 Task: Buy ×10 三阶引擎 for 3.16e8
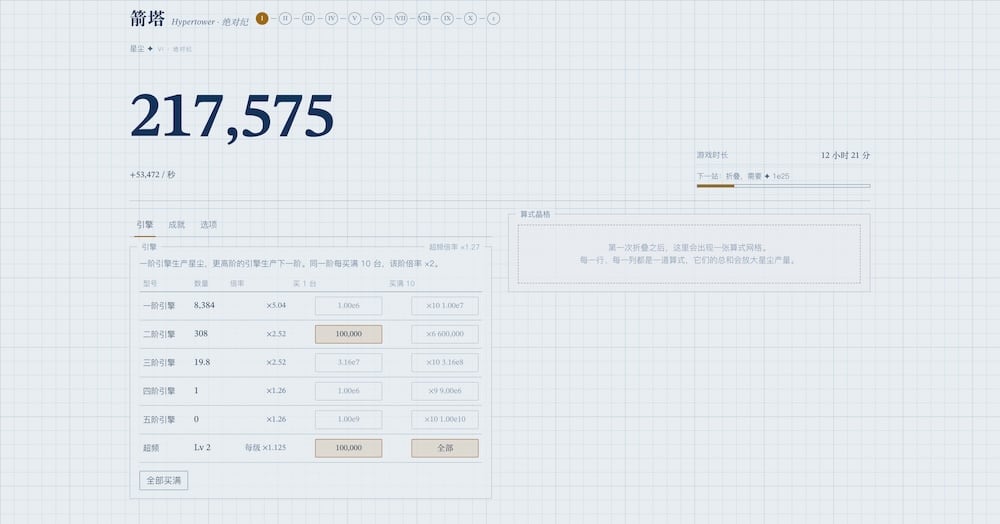(x=445, y=362)
